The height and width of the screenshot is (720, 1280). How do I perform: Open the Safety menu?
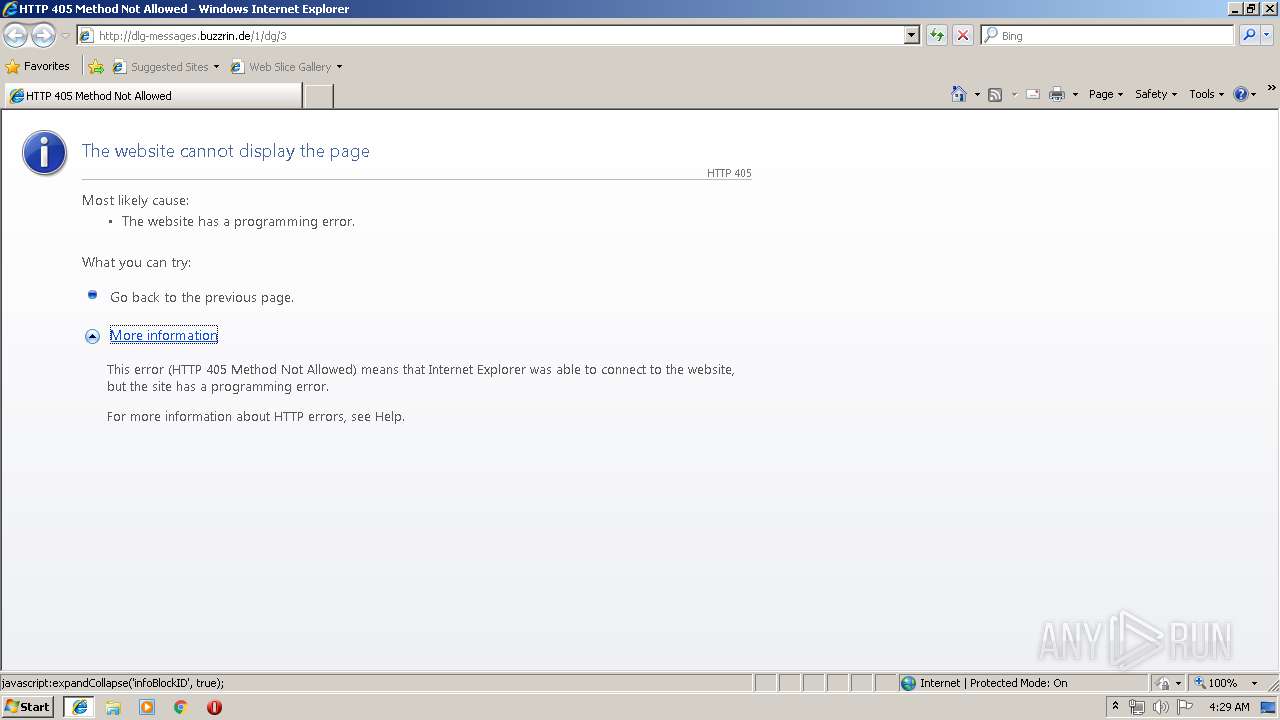tap(1155, 94)
